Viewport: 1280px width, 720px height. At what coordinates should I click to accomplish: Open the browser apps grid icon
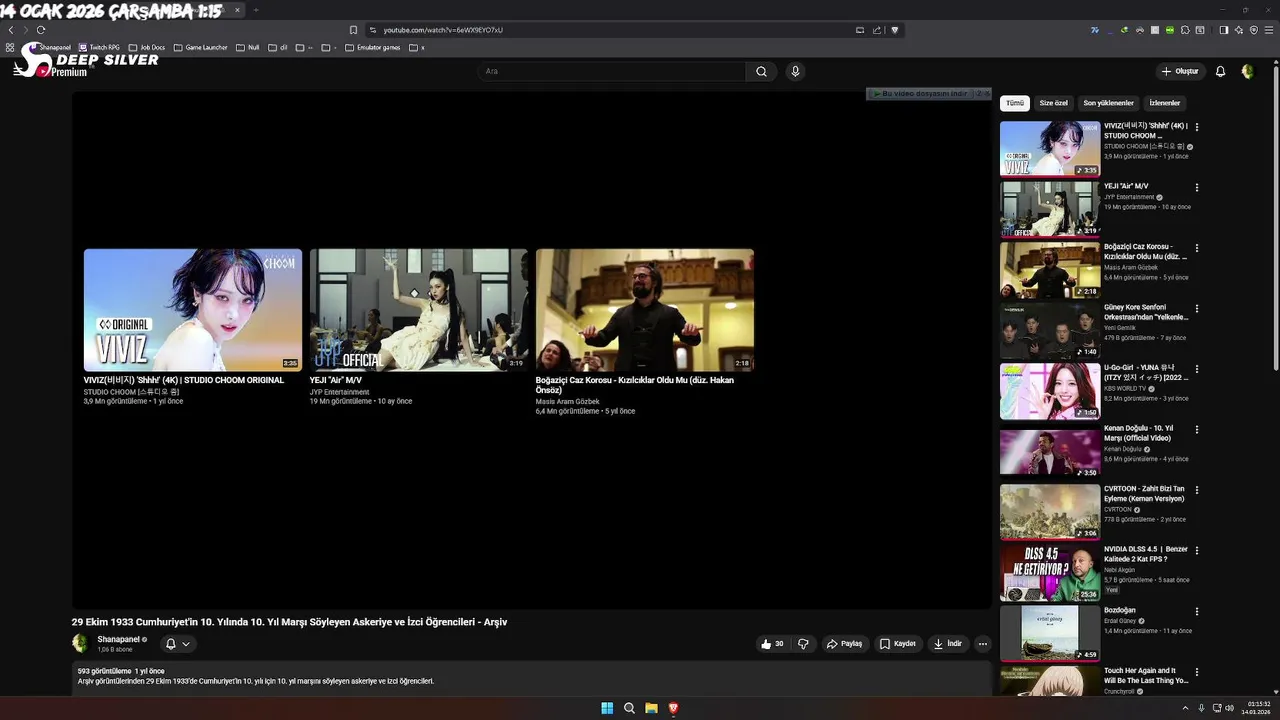point(10,47)
